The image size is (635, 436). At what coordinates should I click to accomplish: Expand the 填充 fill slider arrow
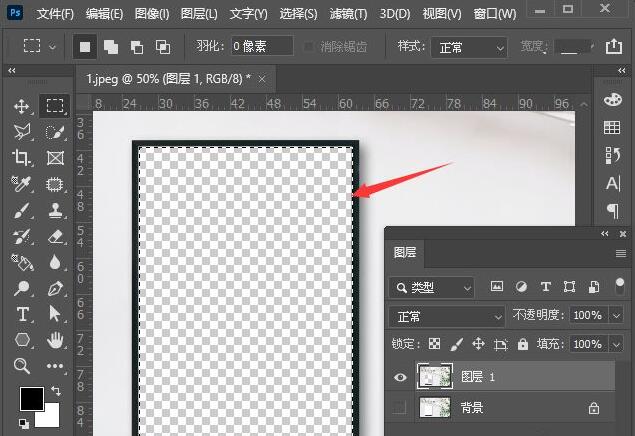[616, 345]
